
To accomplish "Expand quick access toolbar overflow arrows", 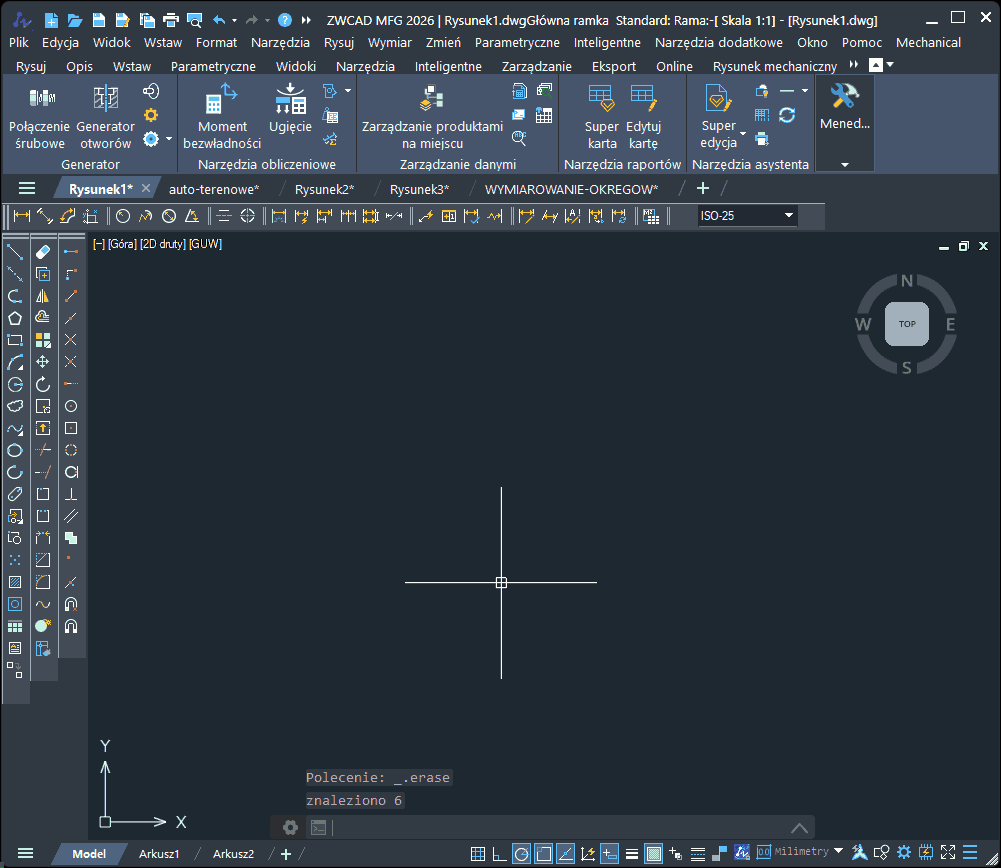I will pyautogui.click(x=306, y=20).
